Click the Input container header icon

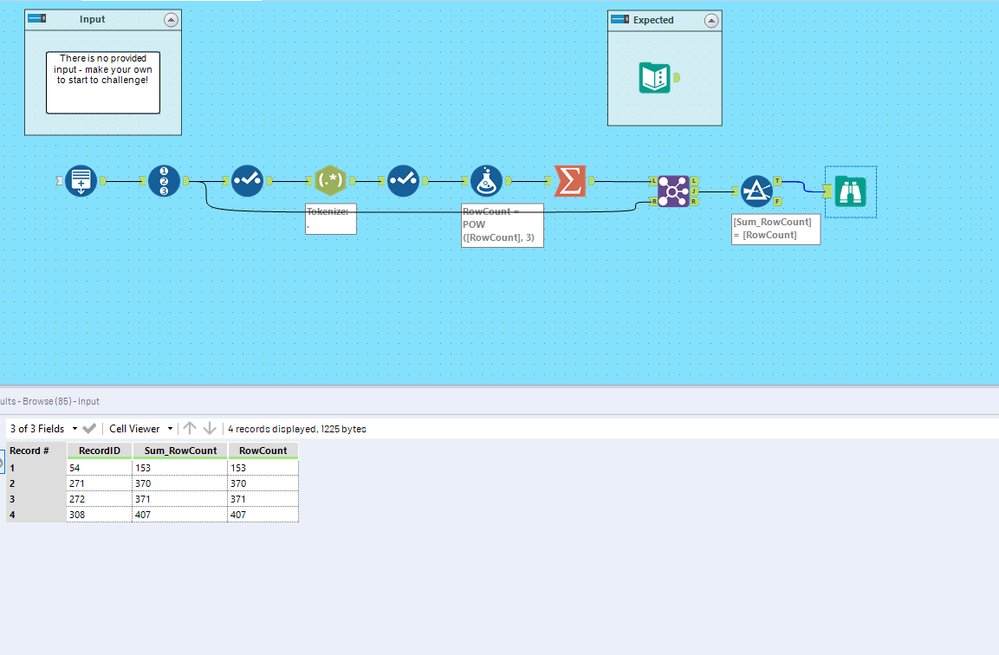click(37, 18)
